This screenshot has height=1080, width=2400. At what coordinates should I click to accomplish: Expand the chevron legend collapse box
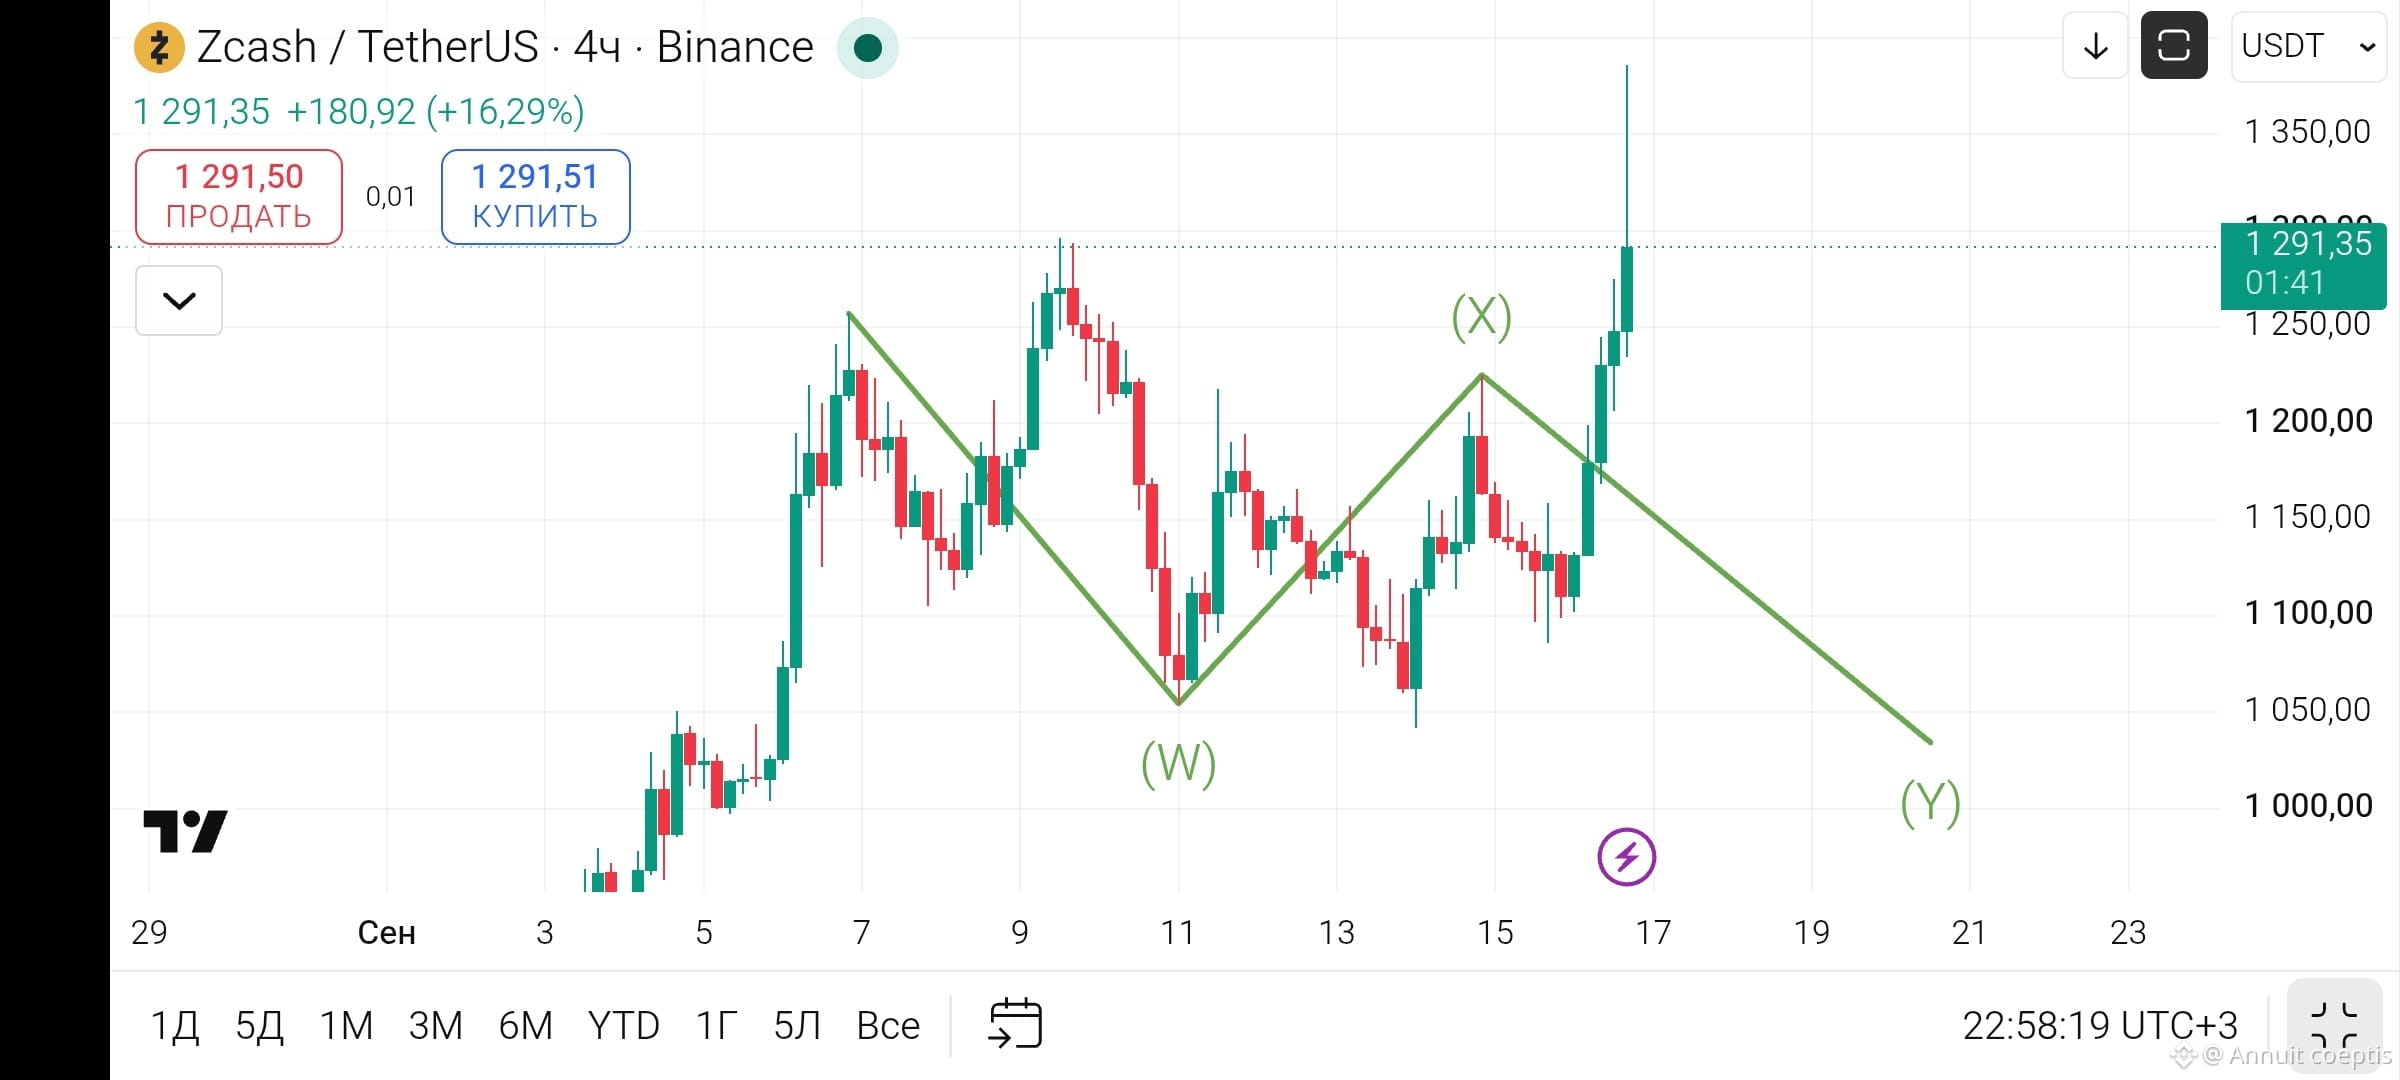coord(179,300)
